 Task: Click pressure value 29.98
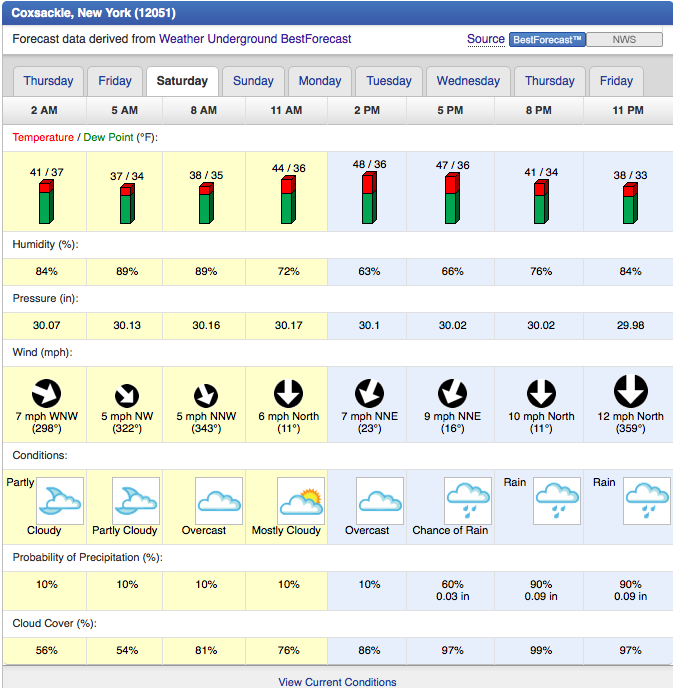point(630,326)
